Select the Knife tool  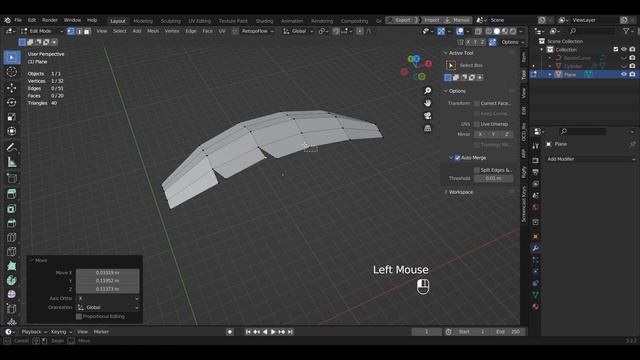(x=12, y=251)
